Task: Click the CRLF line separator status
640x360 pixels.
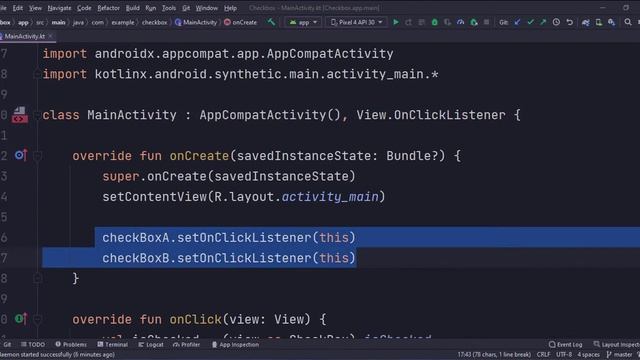Action: pyautogui.click(x=543, y=355)
